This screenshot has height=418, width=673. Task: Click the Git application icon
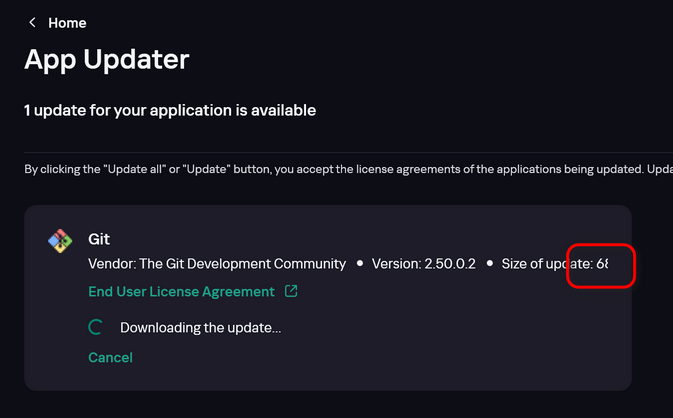60,241
